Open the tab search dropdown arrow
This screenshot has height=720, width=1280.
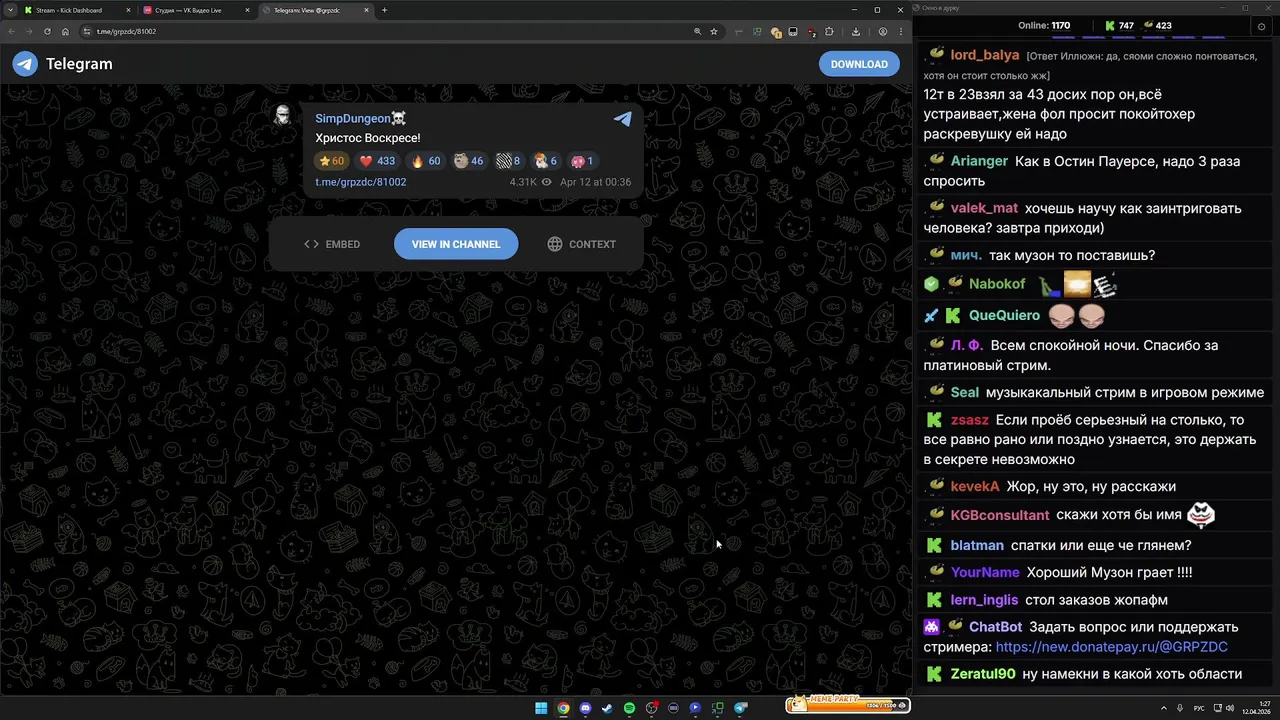10,10
